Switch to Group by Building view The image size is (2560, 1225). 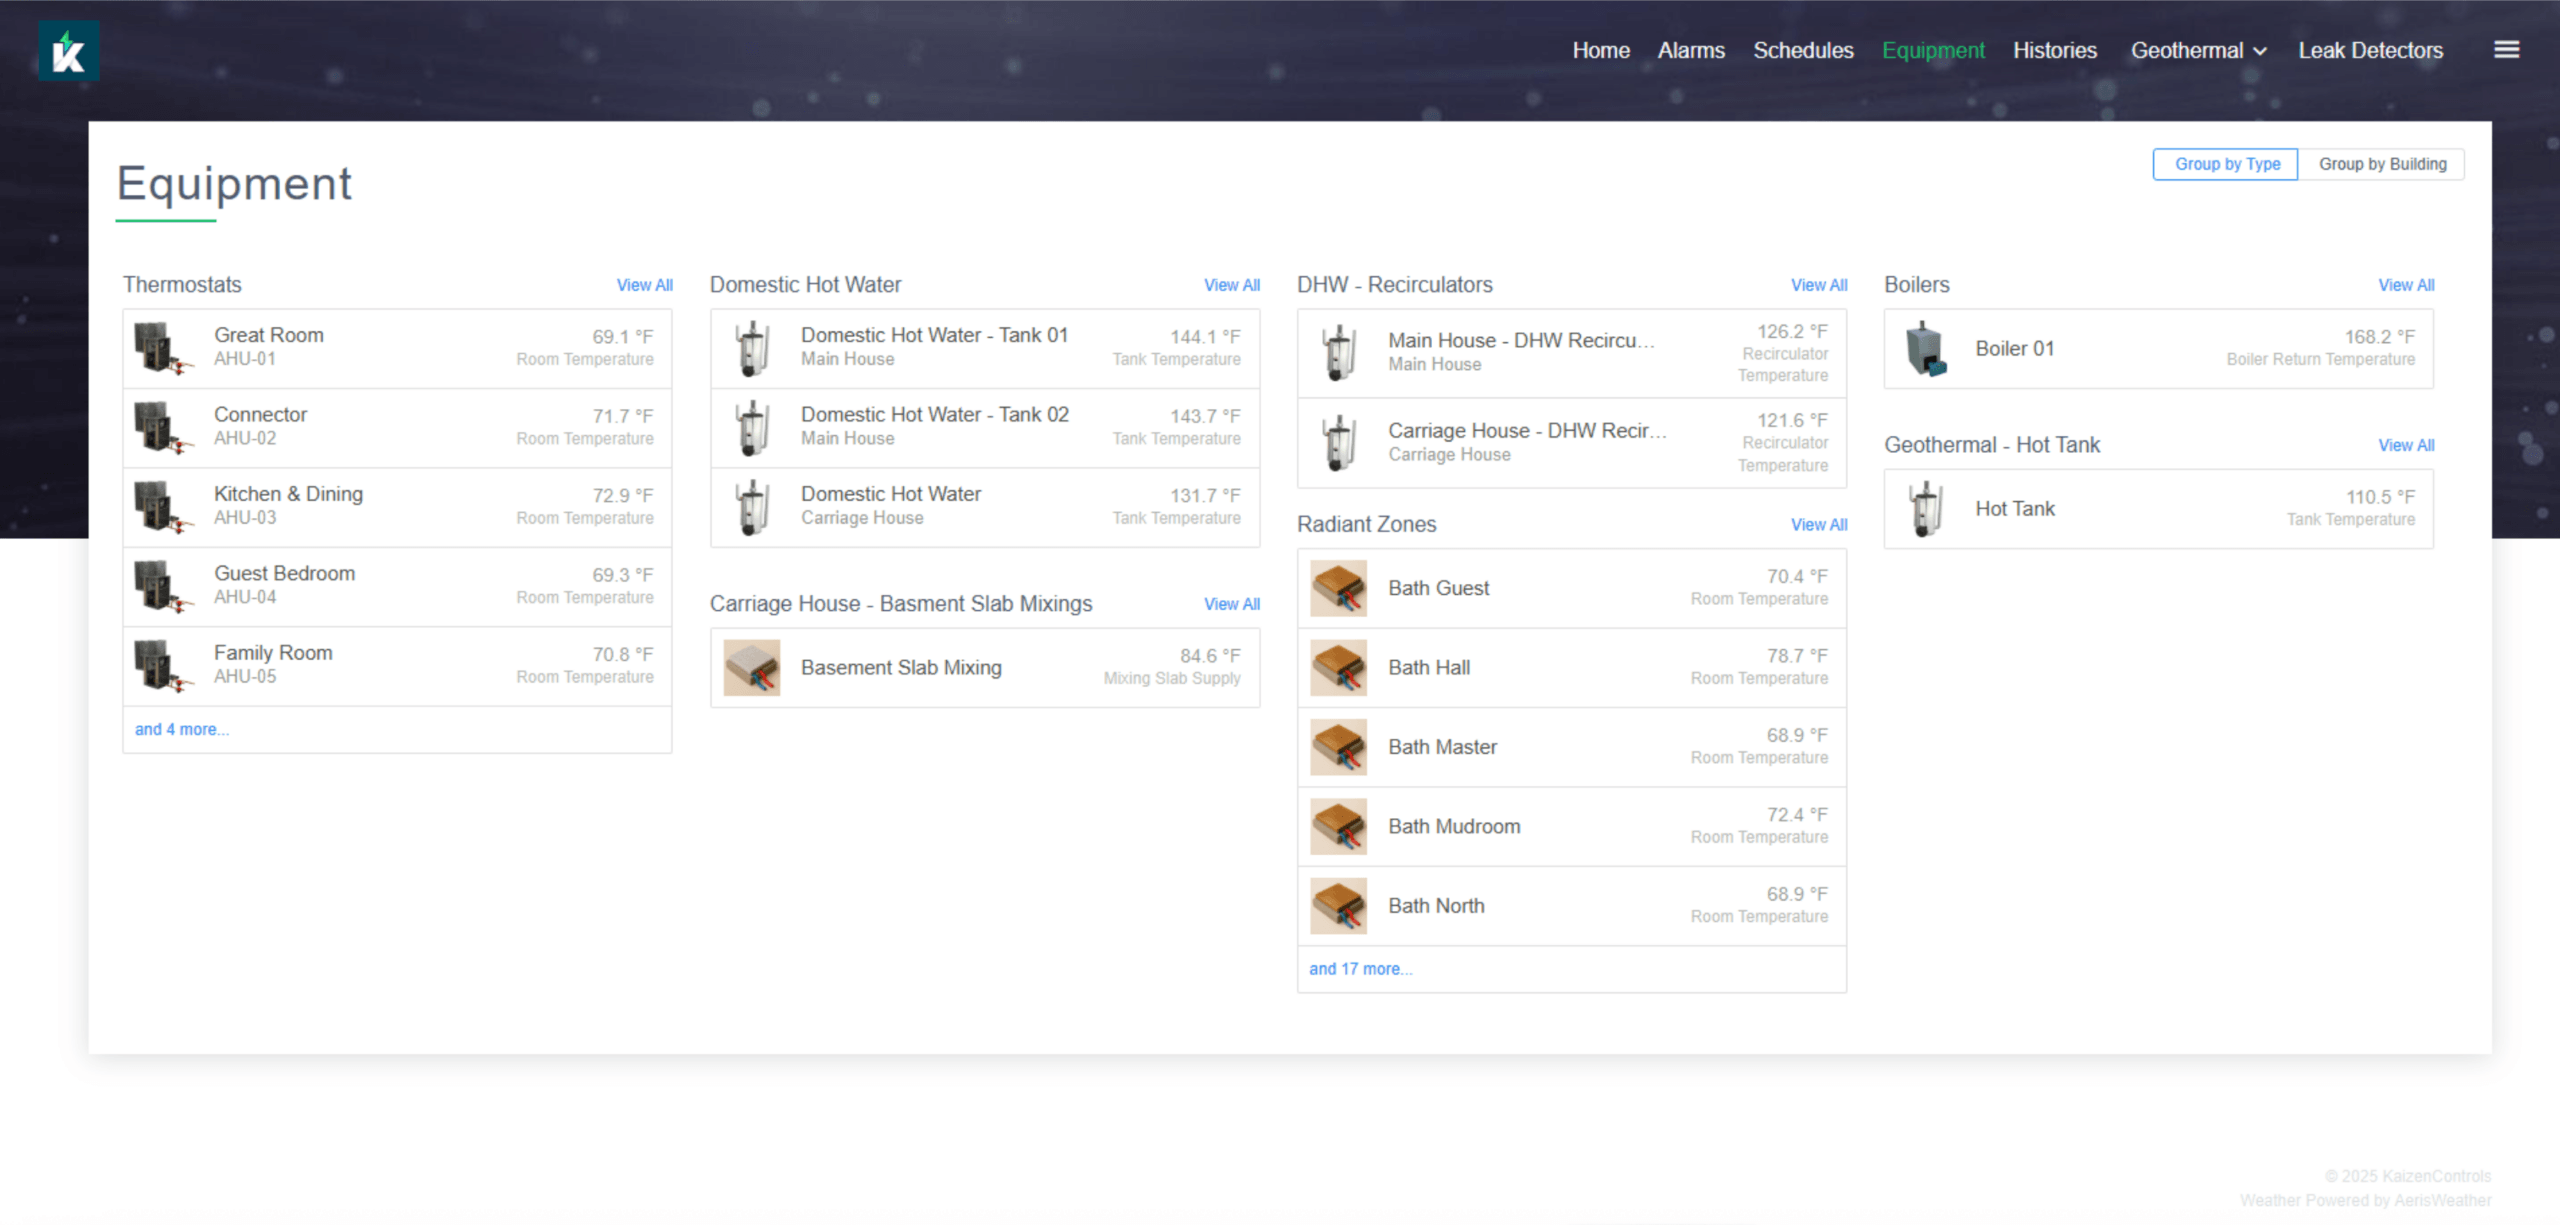point(2382,164)
